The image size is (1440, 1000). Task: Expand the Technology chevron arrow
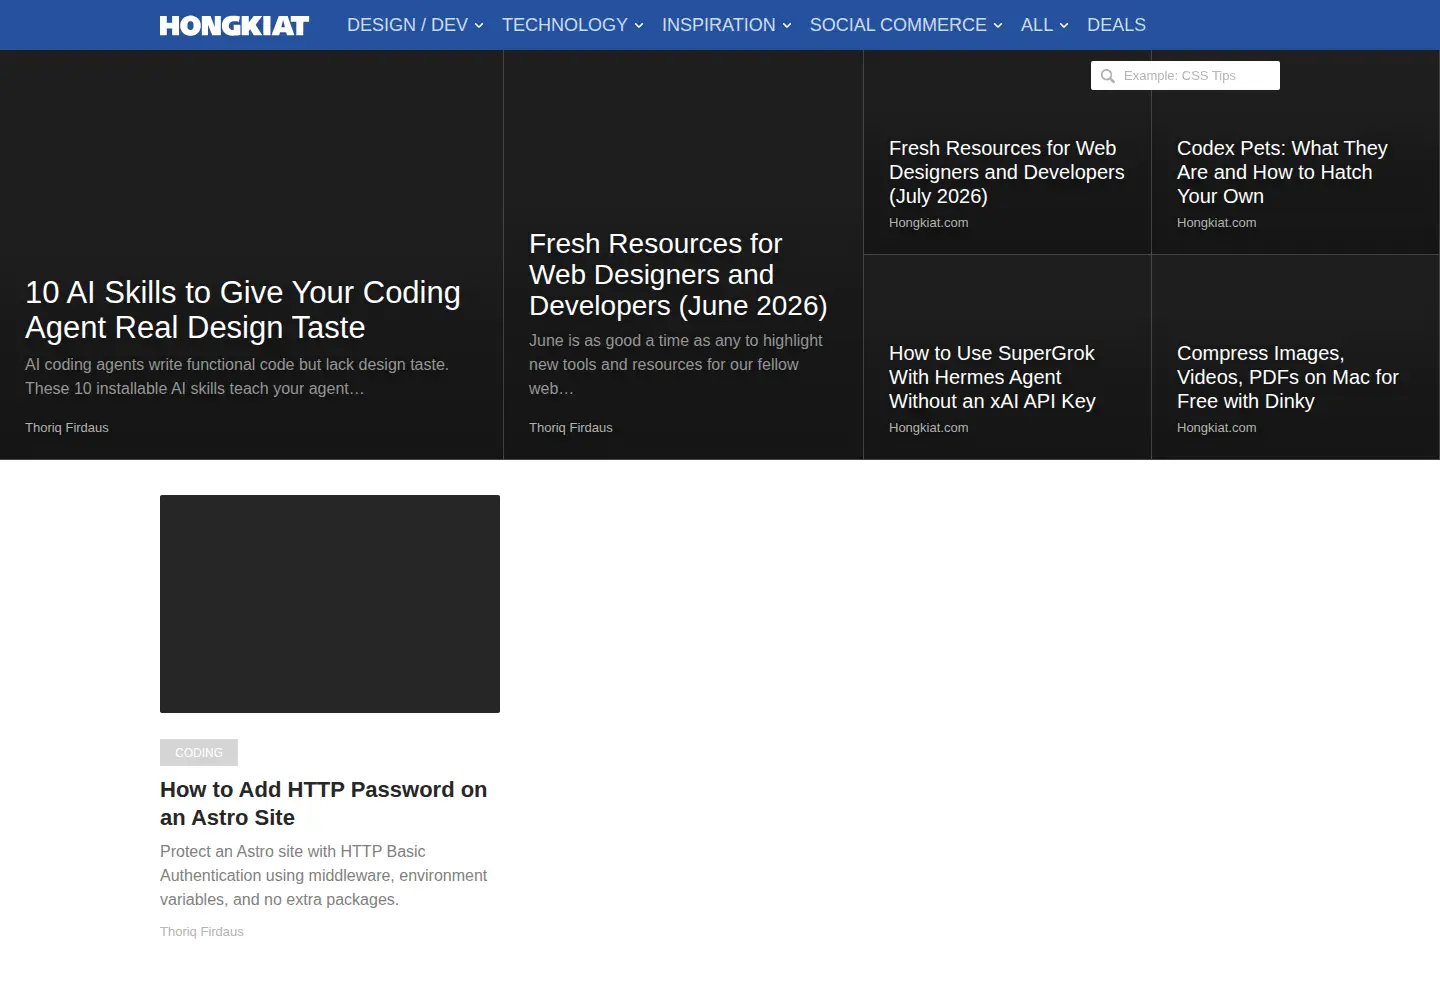pyautogui.click(x=639, y=26)
